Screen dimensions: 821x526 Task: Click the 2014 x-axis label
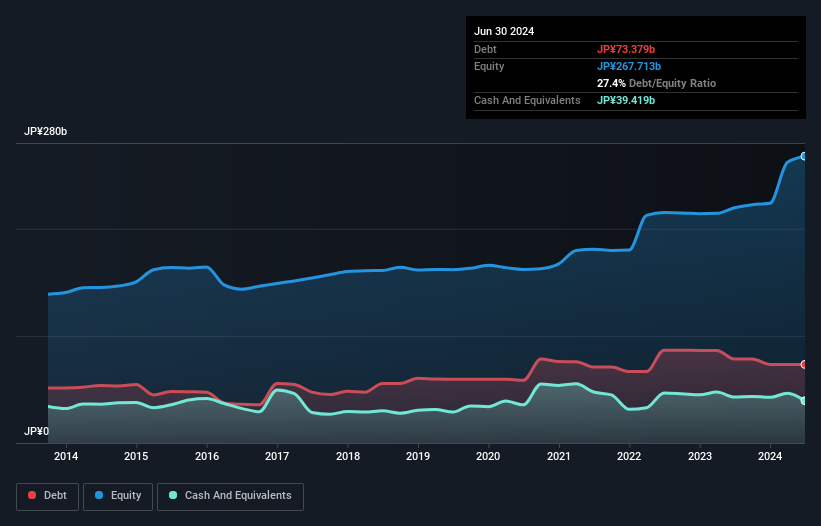[66, 456]
